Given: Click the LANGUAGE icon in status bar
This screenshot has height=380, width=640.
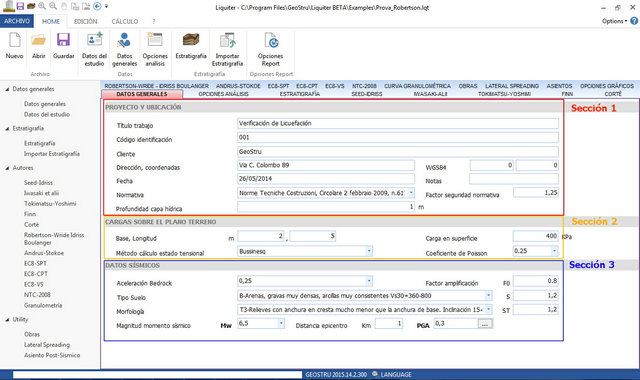Looking at the screenshot, I should coord(375,374).
